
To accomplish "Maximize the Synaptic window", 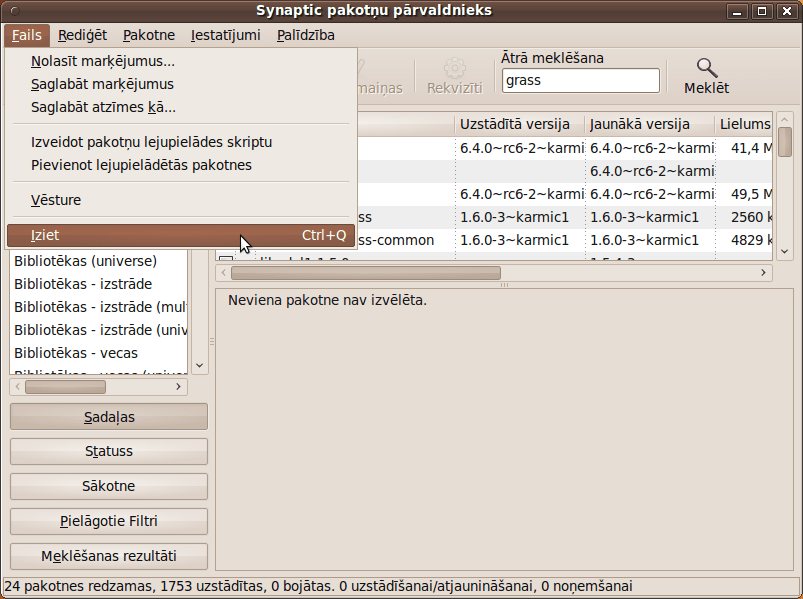I will coord(762,11).
